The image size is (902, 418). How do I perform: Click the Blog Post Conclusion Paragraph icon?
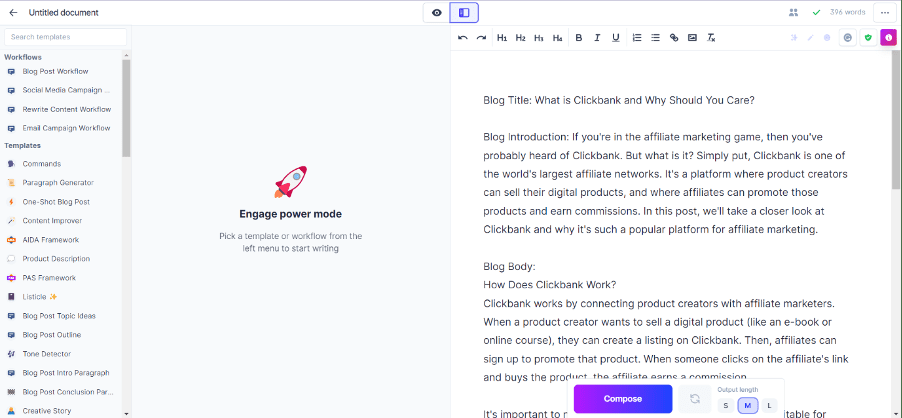[x=11, y=392]
